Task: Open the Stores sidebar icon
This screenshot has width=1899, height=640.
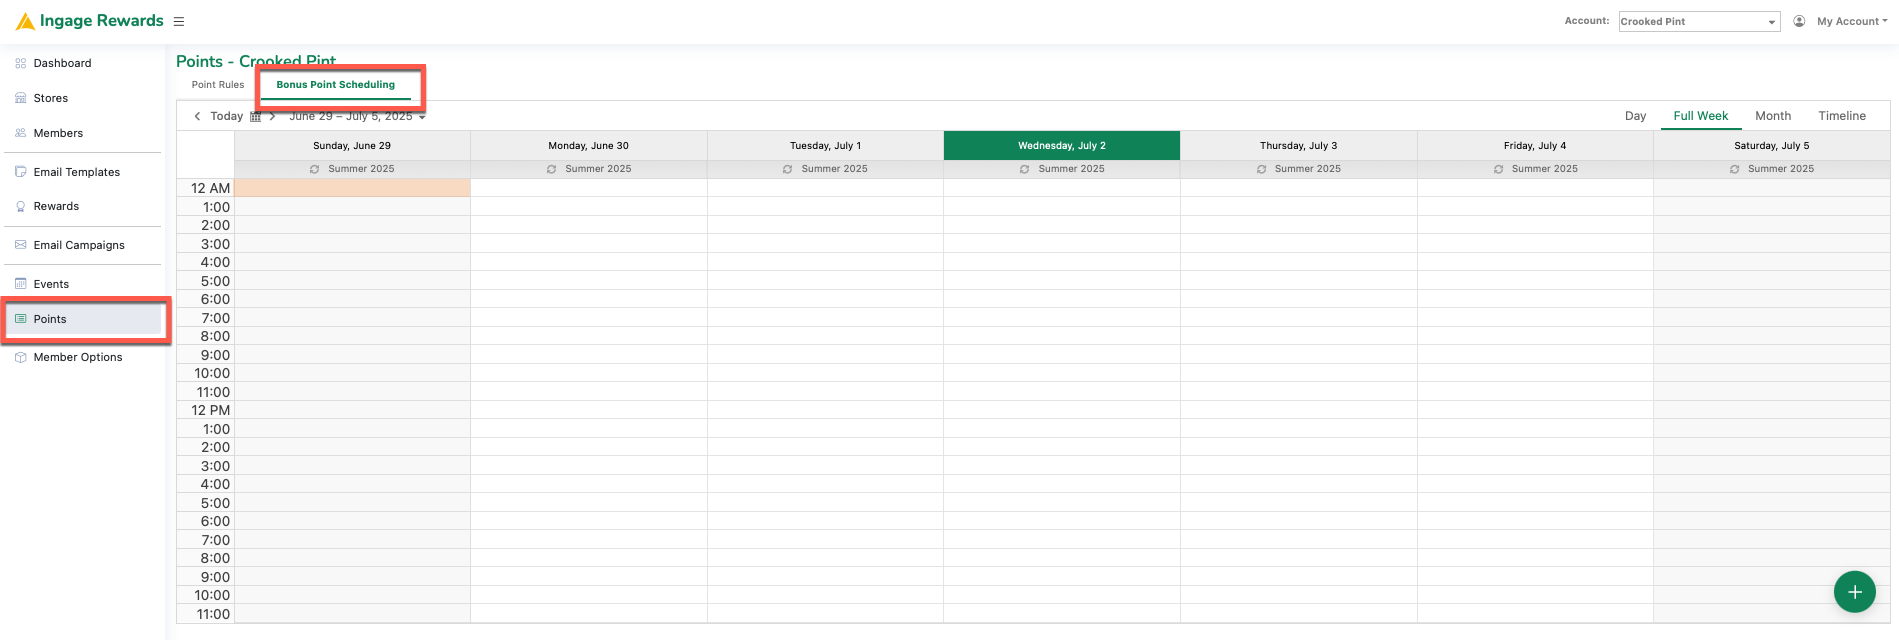Action: pyautogui.click(x=21, y=98)
